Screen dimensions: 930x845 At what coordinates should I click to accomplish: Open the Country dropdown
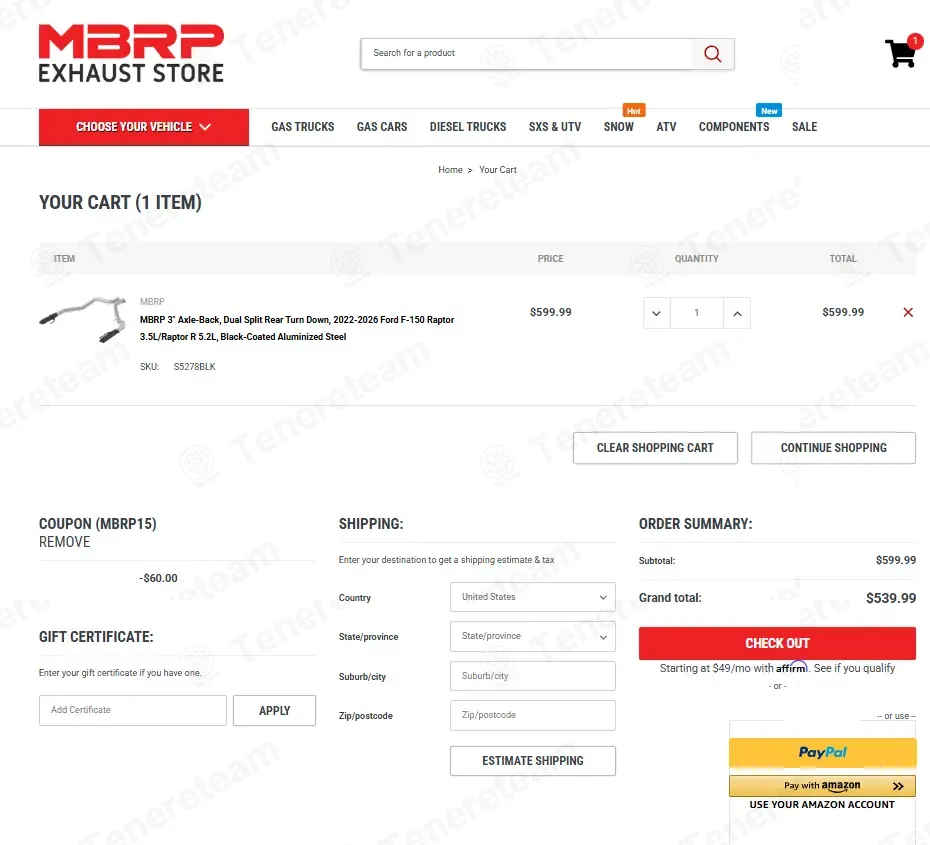(x=533, y=597)
